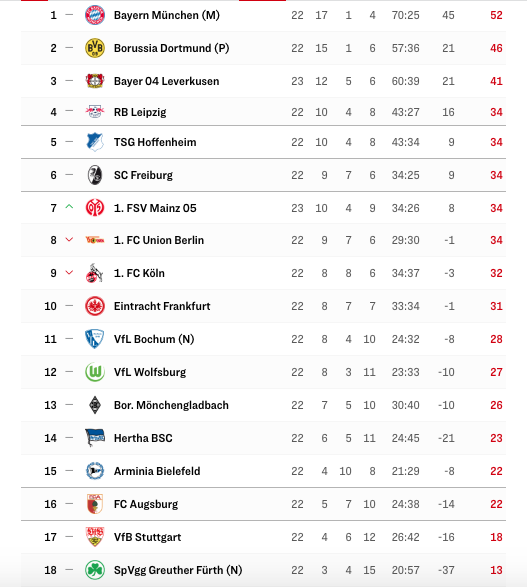The height and width of the screenshot is (587, 527).
Task: Click red down arrow beside Union Berlin
Action: coord(69,240)
